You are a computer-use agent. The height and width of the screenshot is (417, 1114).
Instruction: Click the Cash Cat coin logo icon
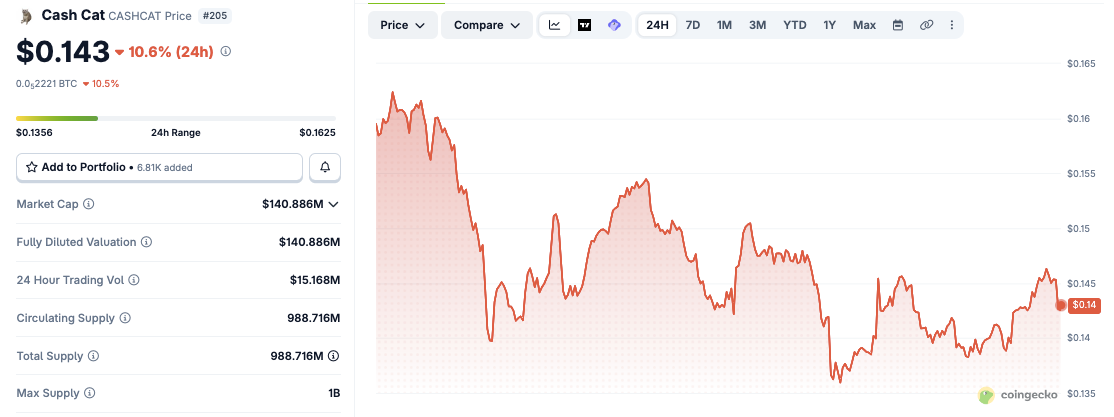click(x=26, y=16)
